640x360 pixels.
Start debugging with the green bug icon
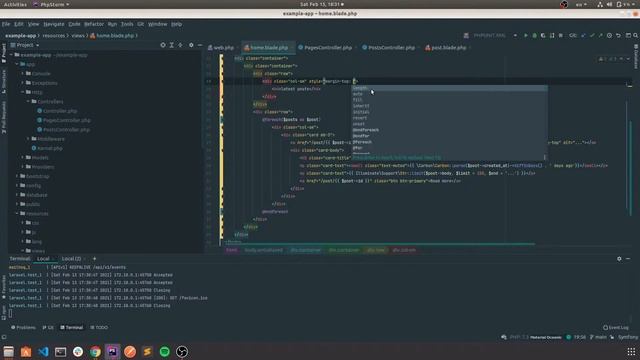click(x=534, y=36)
